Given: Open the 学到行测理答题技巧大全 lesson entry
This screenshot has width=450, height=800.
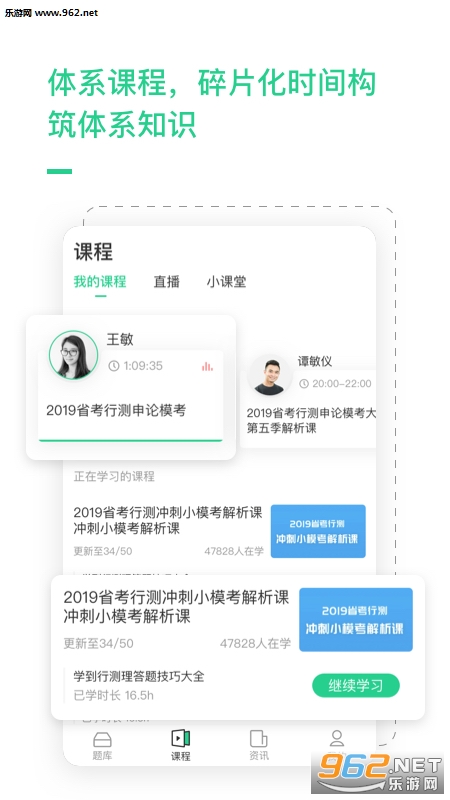Looking at the screenshot, I should (139, 677).
